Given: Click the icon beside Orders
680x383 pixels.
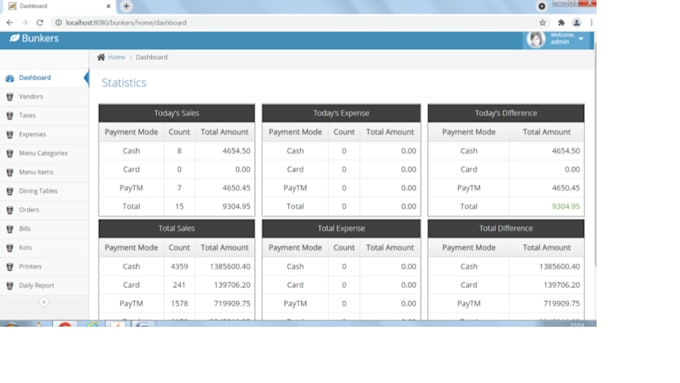Looking at the screenshot, I should click(x=10, y=210).
